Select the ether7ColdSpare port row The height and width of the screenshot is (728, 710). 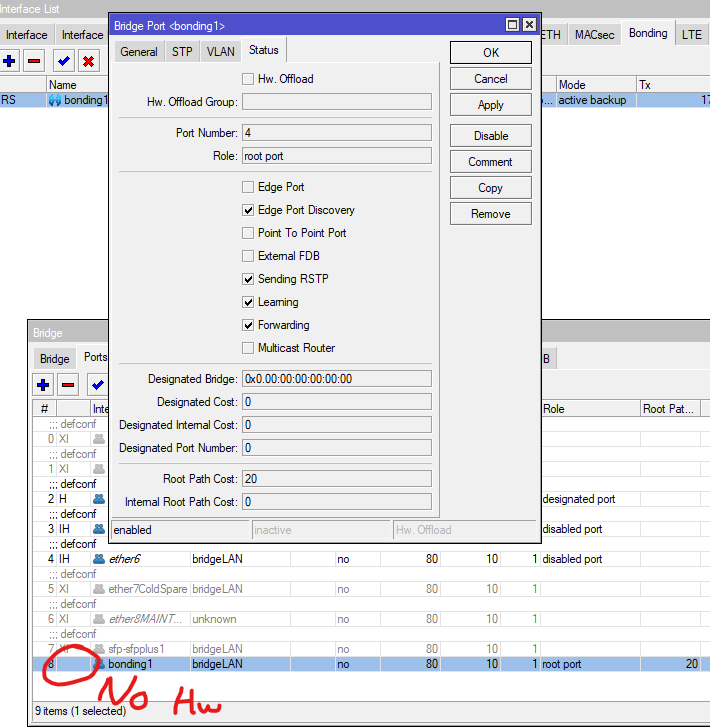click(x=371, y=589)
